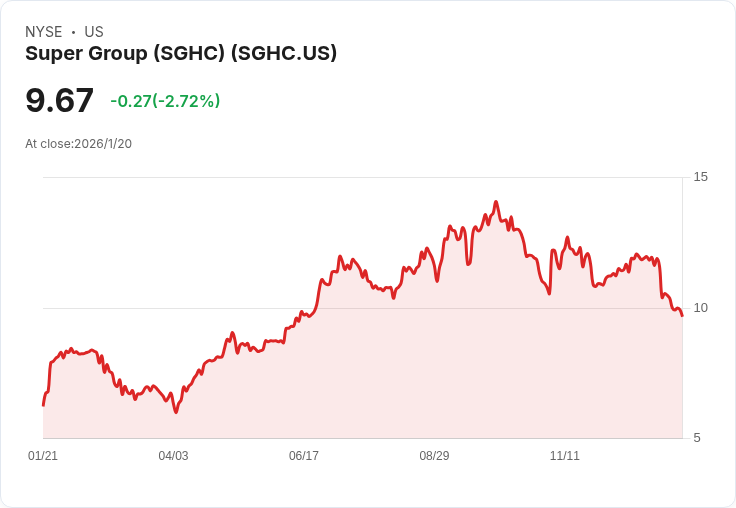This screenshot has height=508, width=736.
Task: Click the 10 y-axis label
Action: (701, 307)
